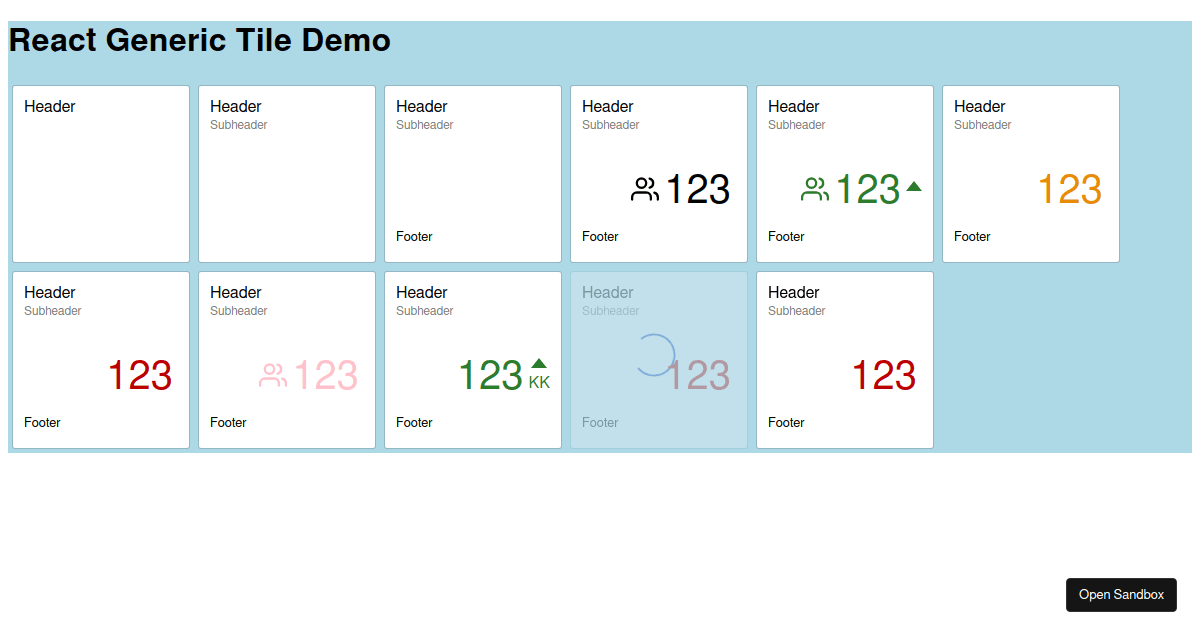Click the orange 123 value

(x=1069, y=189)
